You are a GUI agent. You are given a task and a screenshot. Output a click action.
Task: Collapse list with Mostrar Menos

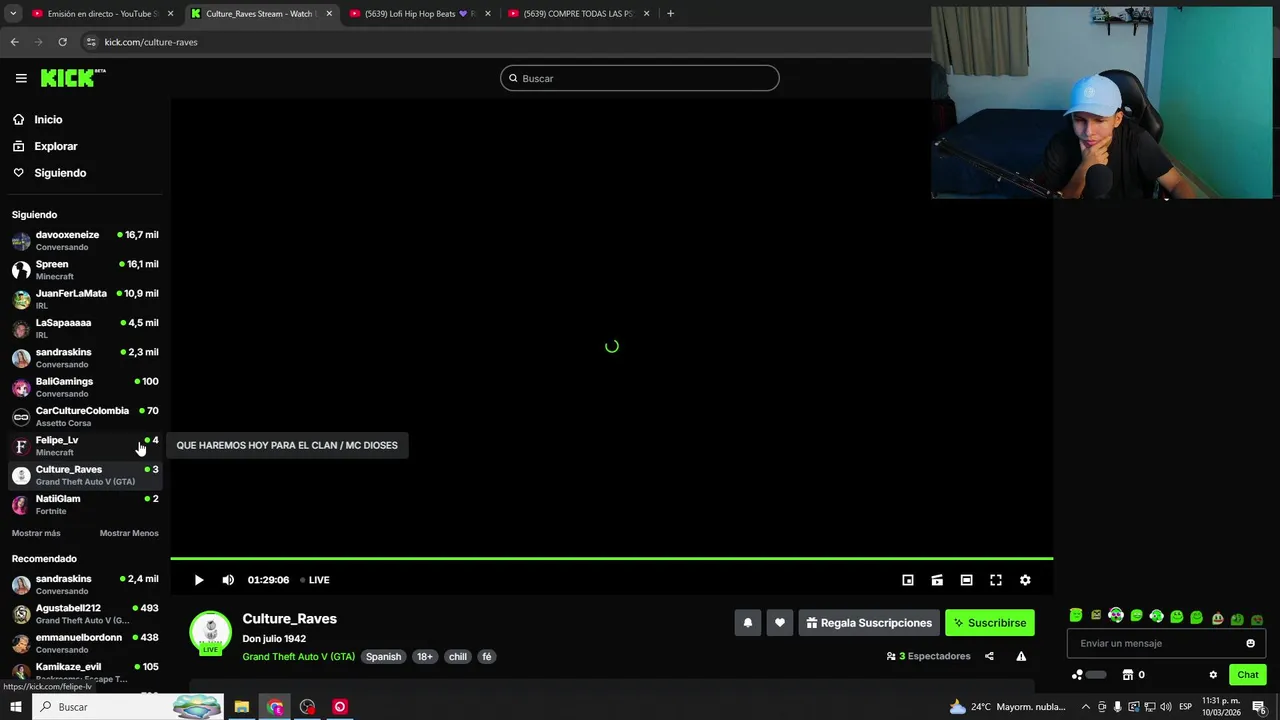[x=129, y=533]
